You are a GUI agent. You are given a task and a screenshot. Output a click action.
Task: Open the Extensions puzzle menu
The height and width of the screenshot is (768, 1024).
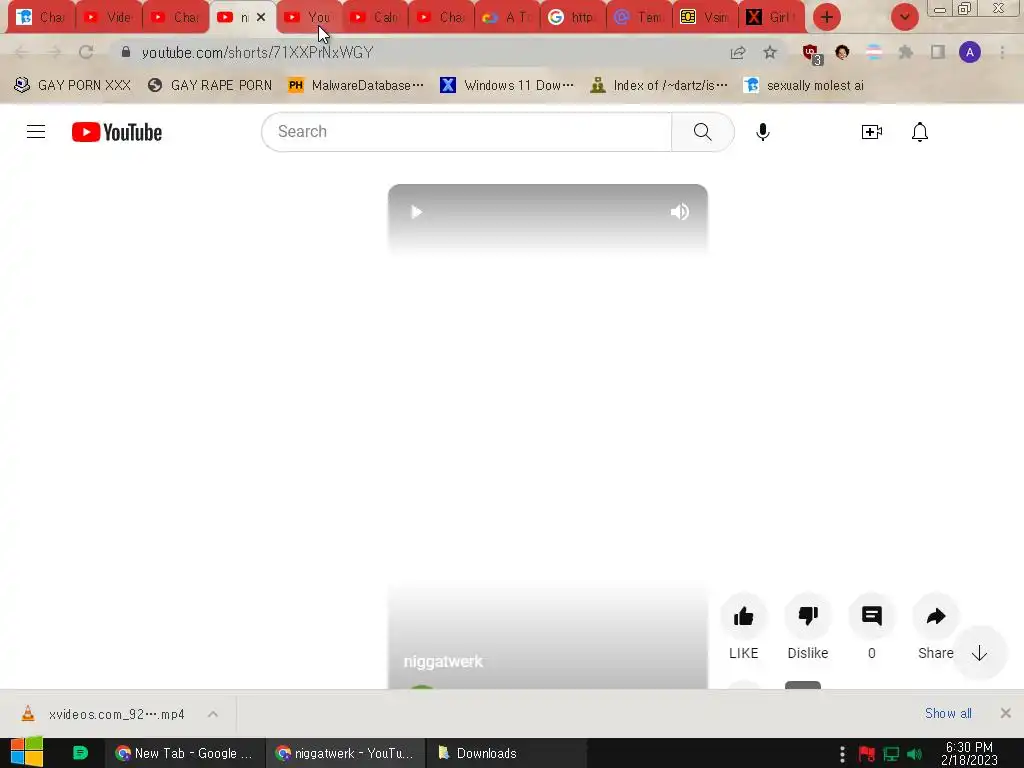point(905,52)
